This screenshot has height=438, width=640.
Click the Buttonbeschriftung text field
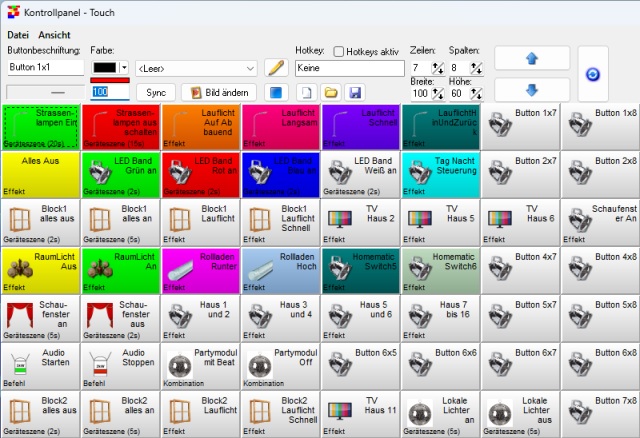(x=45, y=68)
